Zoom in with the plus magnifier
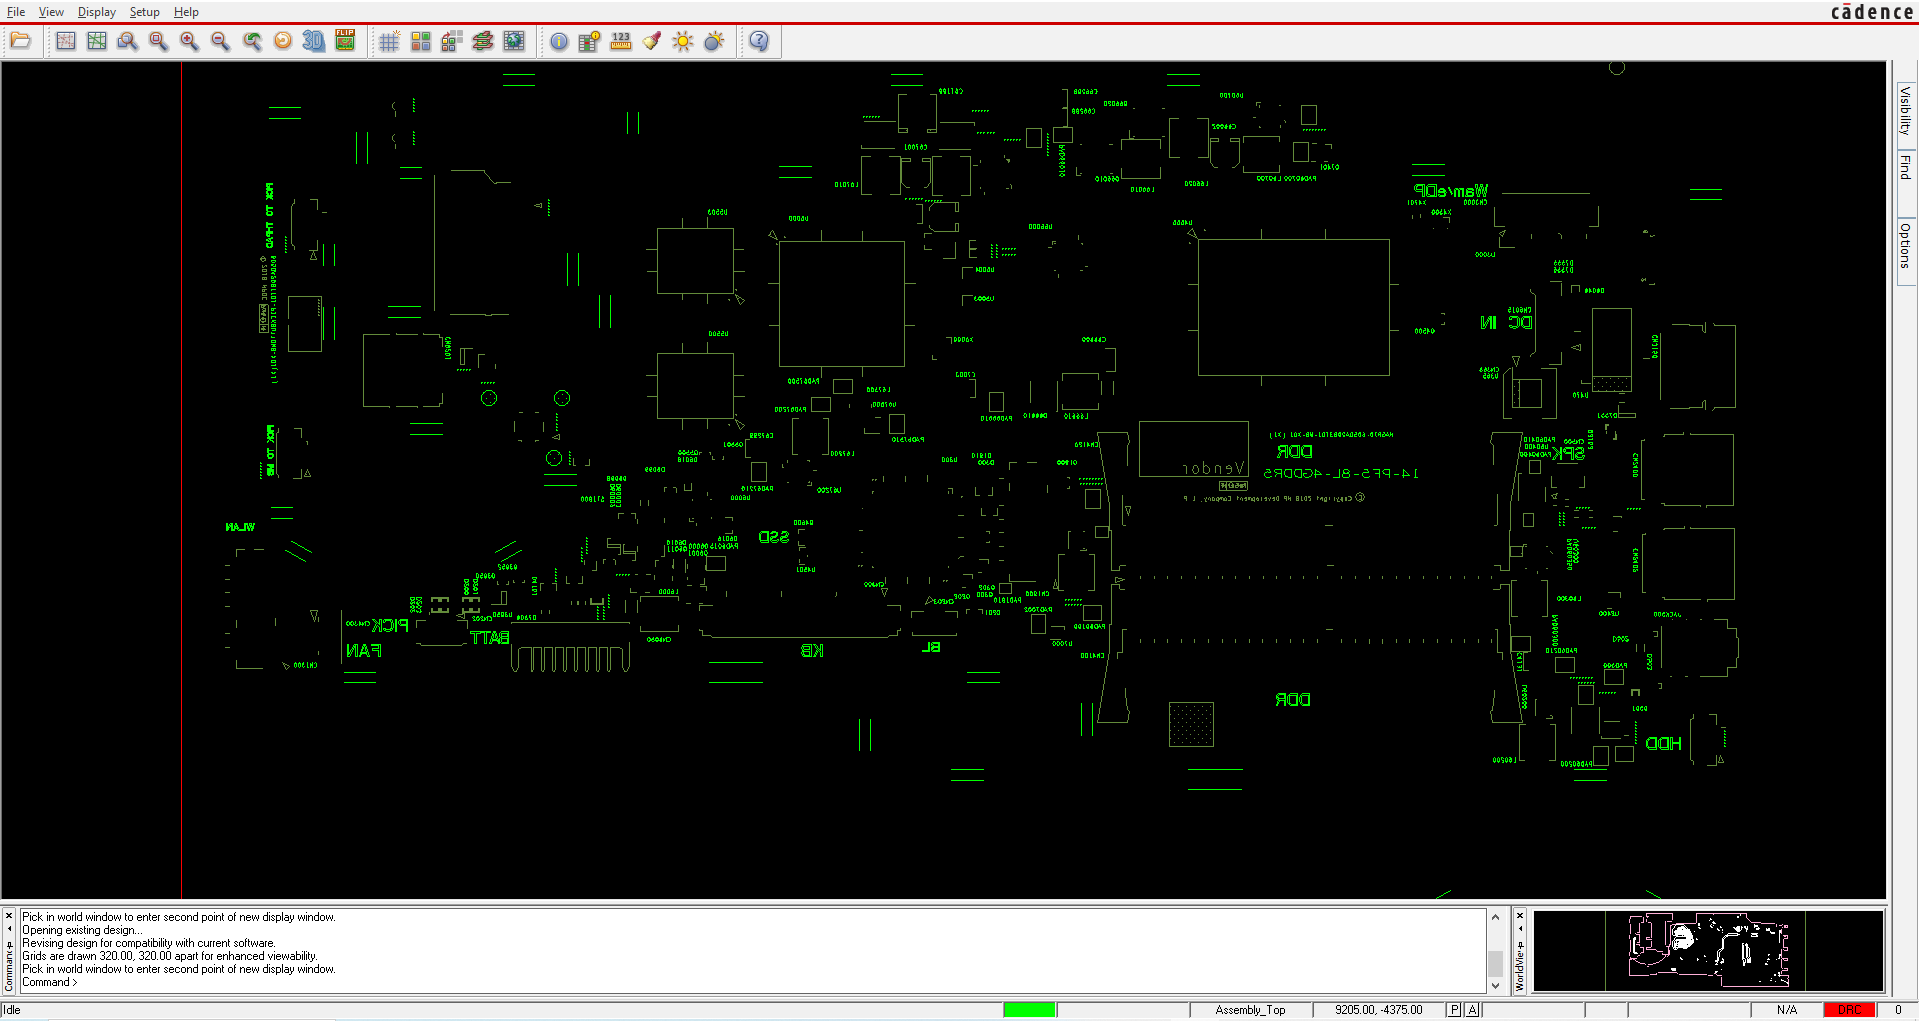The image size is (1919, 1021). [189, 41]
